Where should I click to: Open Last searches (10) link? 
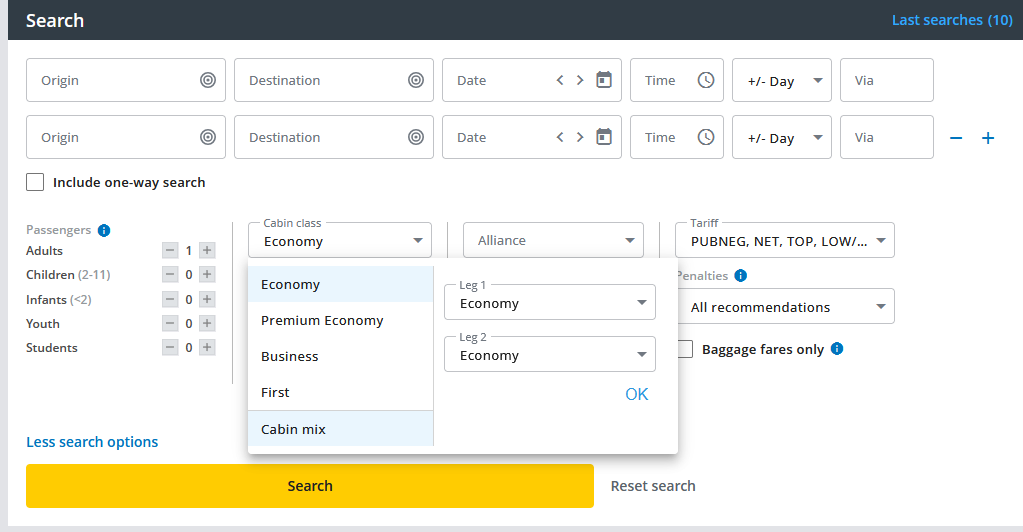951,20
